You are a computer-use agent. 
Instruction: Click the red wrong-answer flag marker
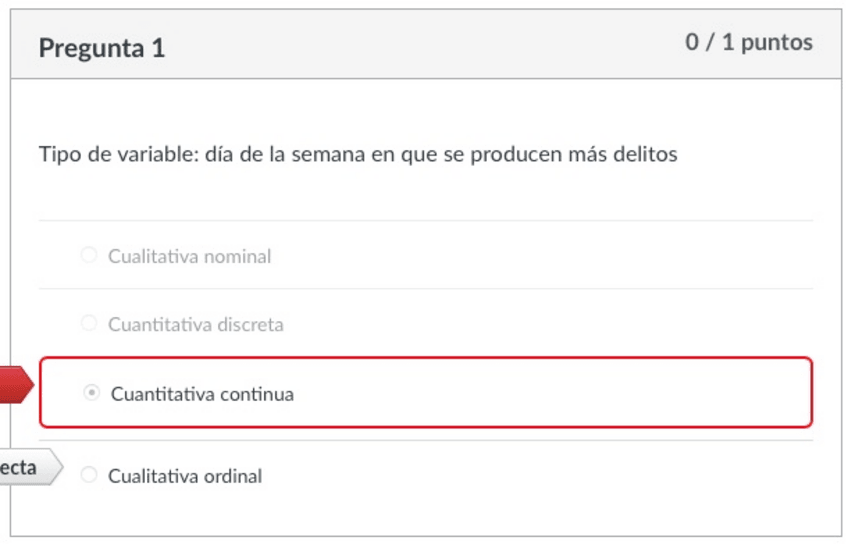coord(14,385)
